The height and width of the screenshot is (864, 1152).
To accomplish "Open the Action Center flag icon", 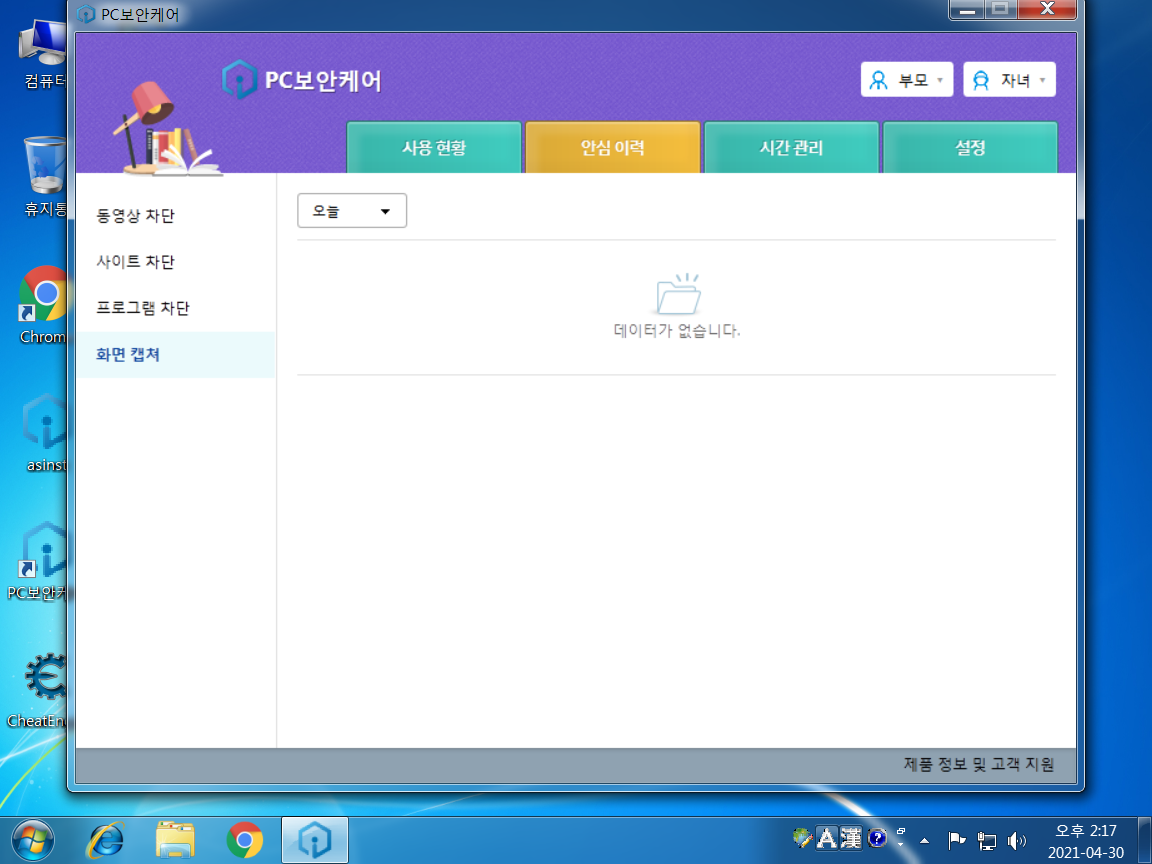I will pos(956,840).
